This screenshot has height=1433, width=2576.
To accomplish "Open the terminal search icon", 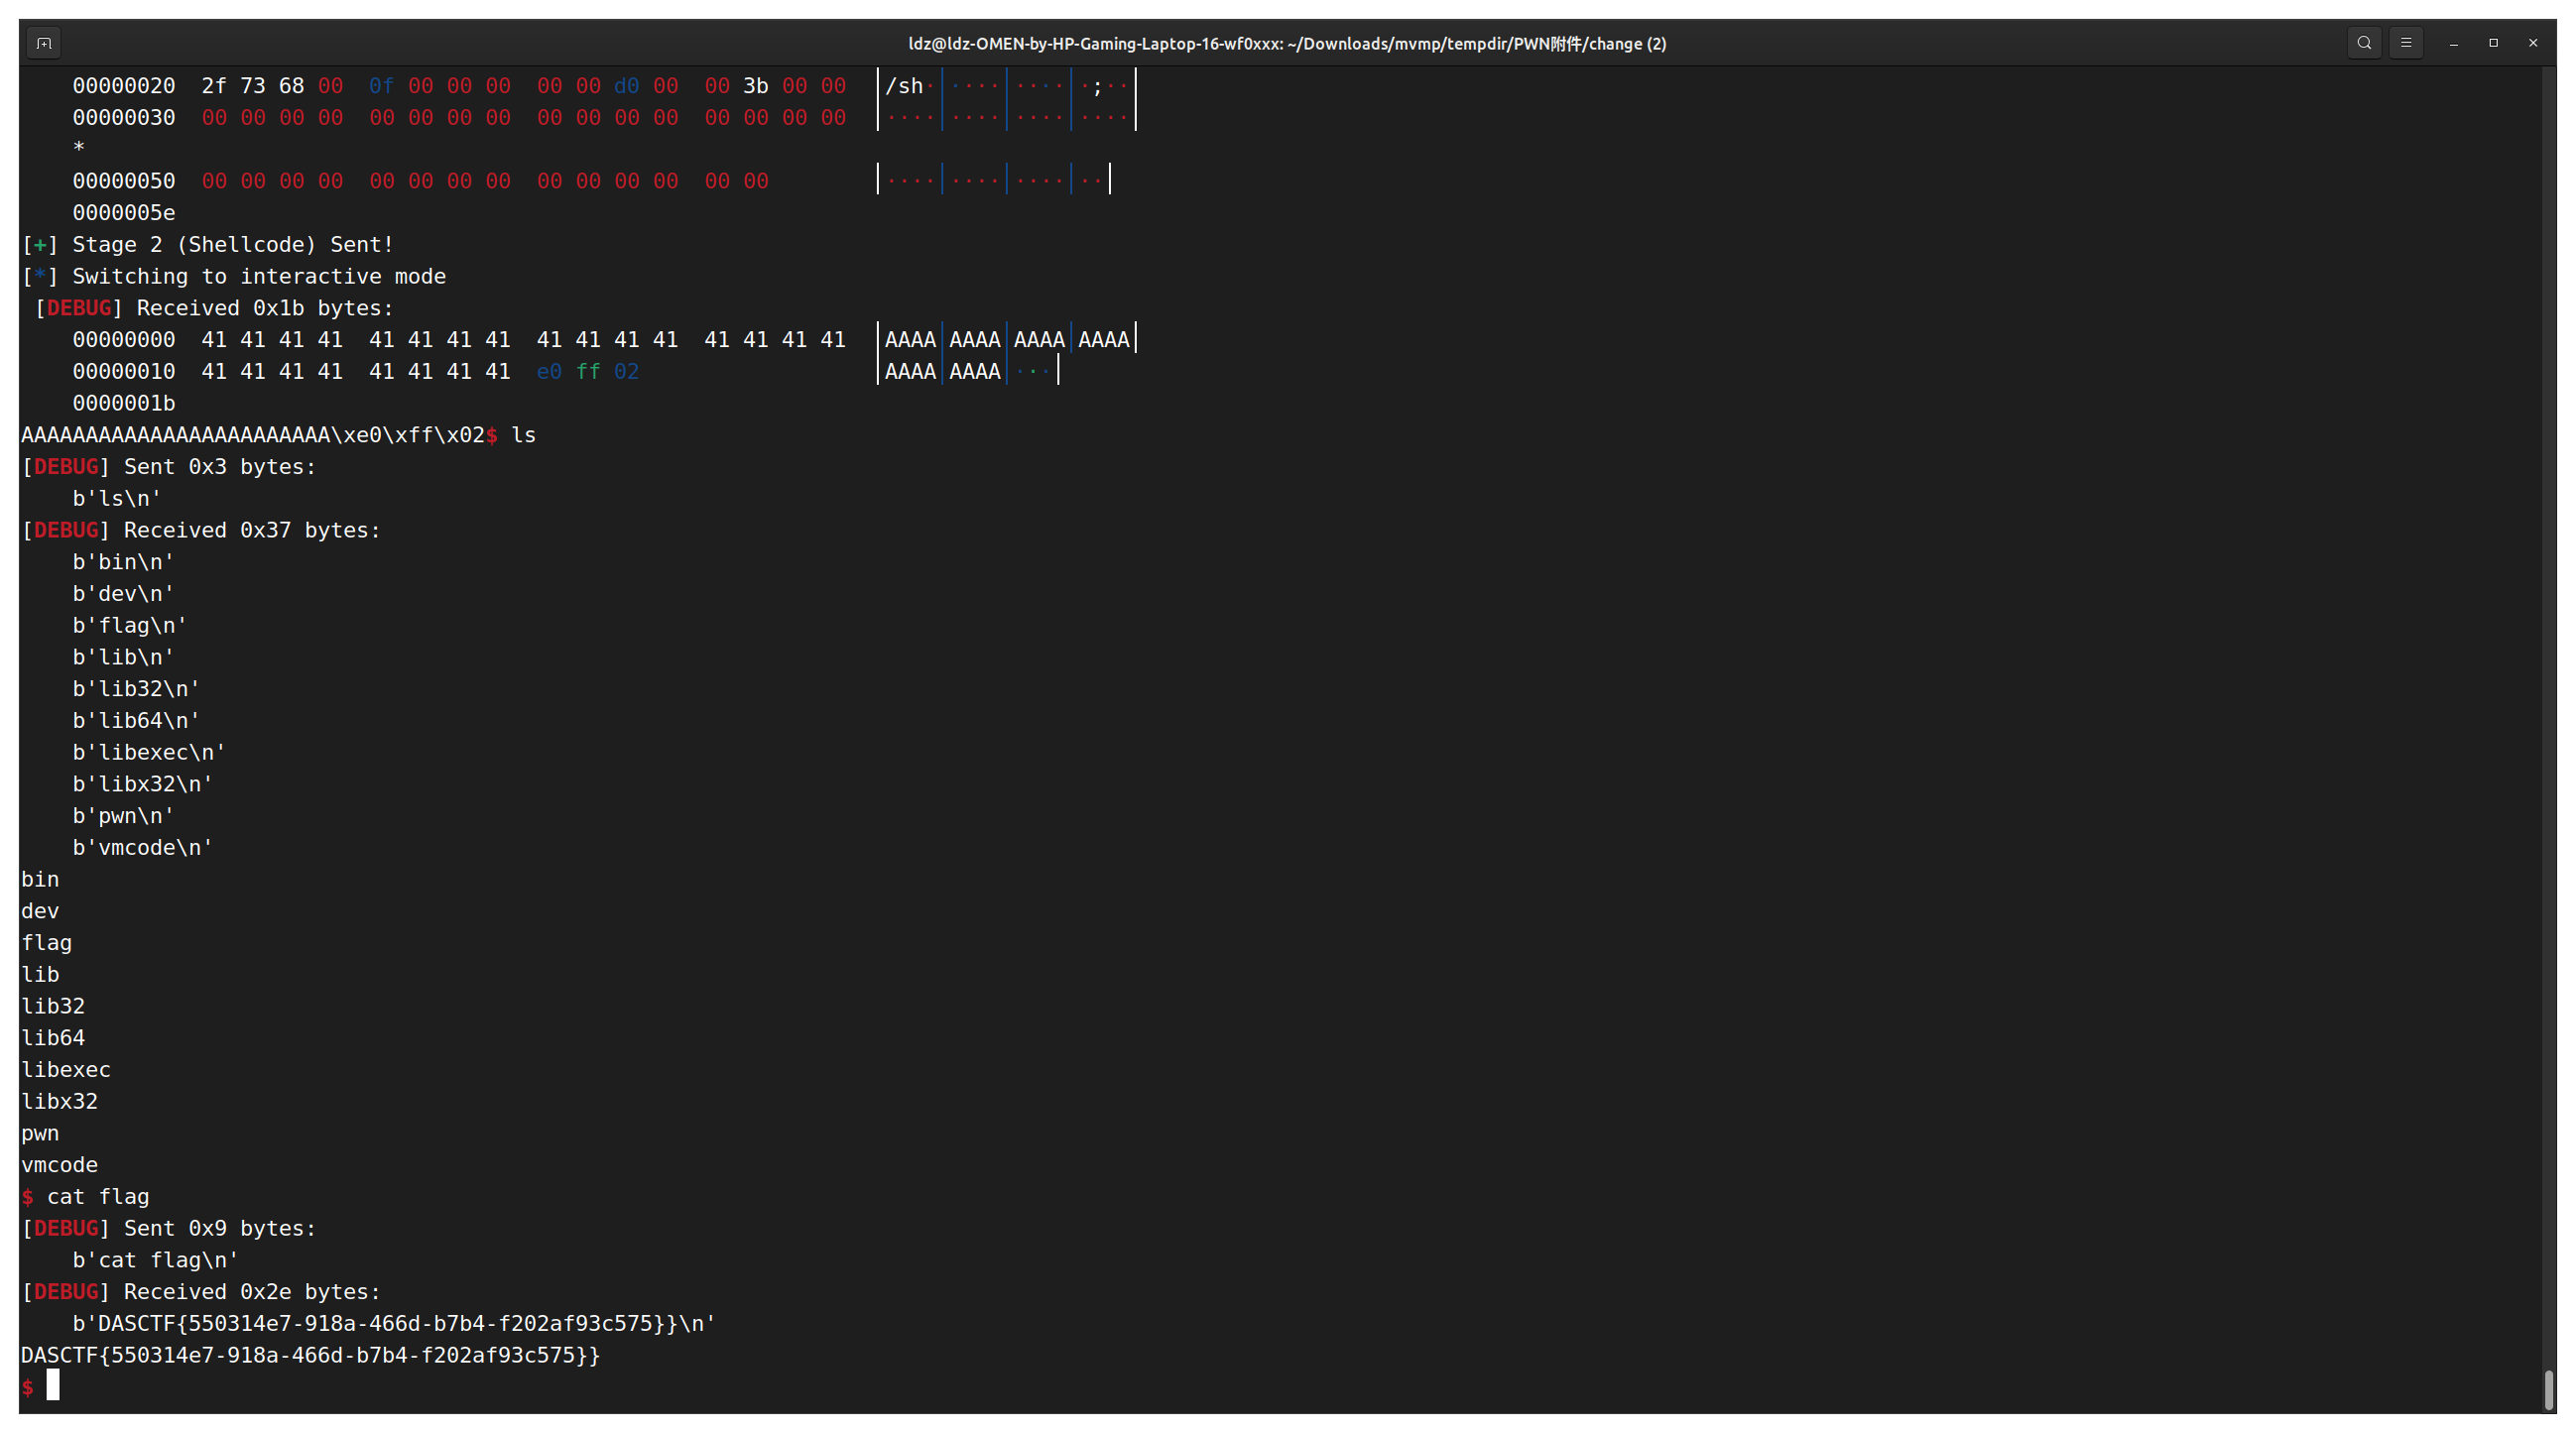I will point(2364,43).
